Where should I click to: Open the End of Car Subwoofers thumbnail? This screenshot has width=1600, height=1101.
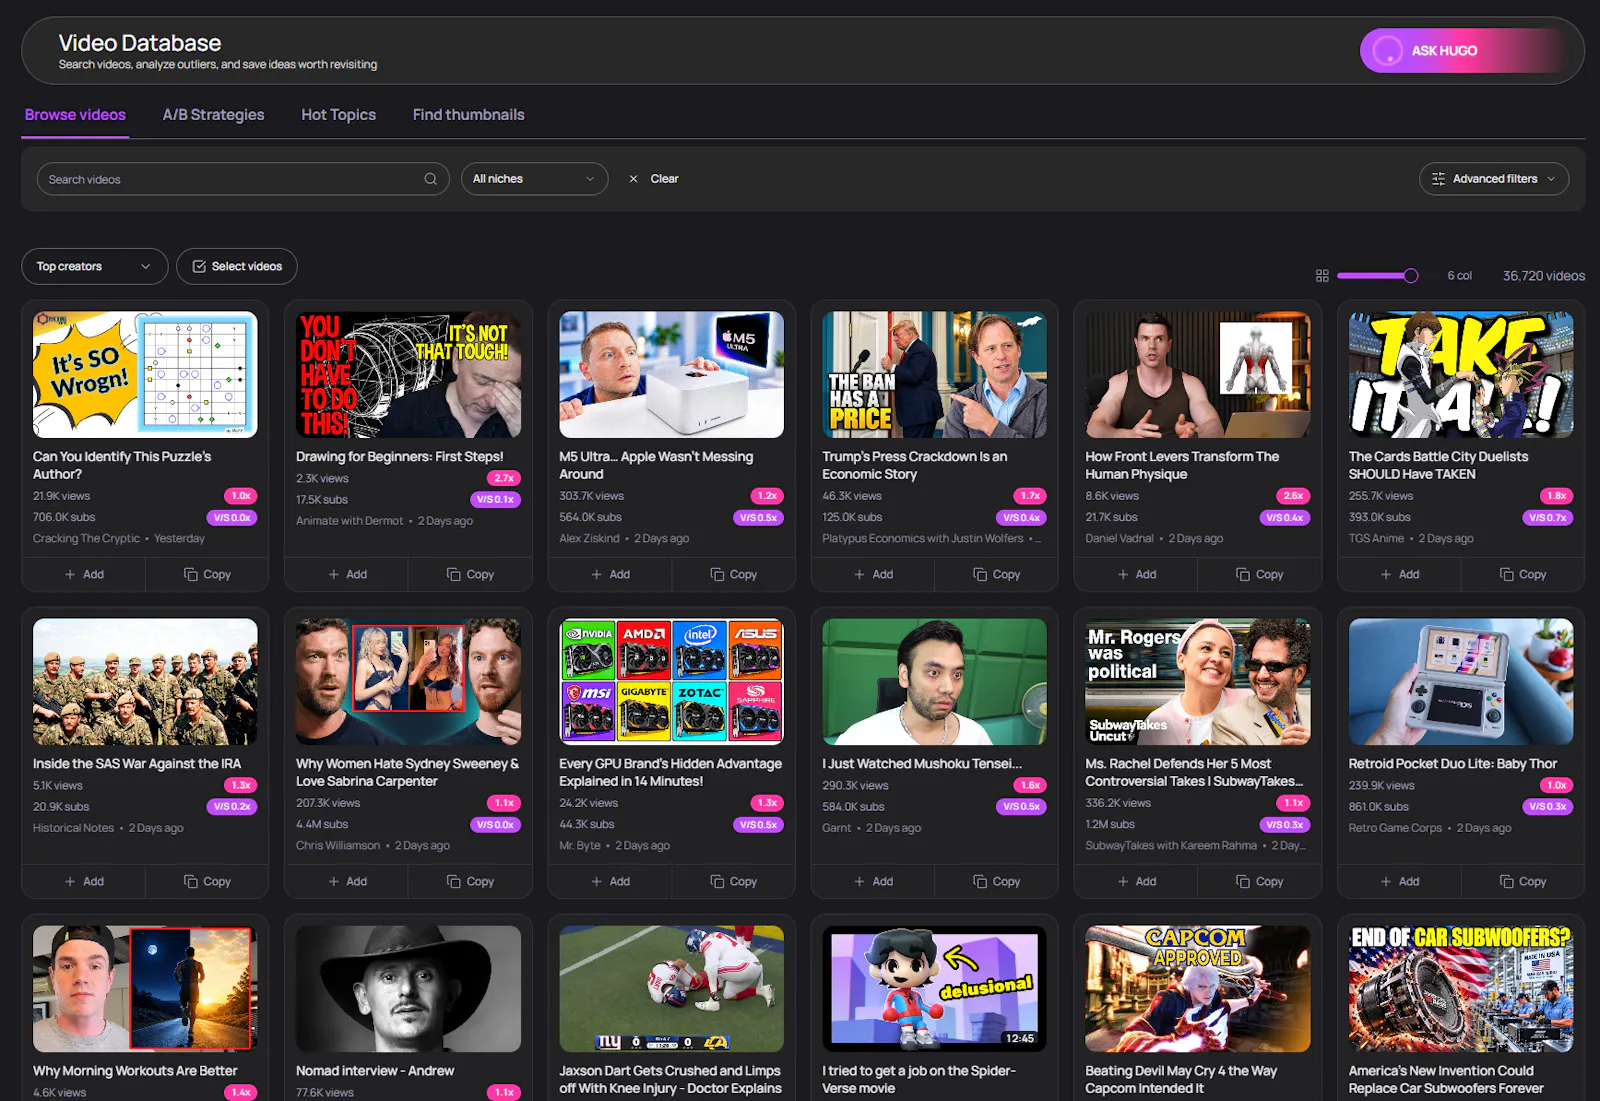[1460, 989]
